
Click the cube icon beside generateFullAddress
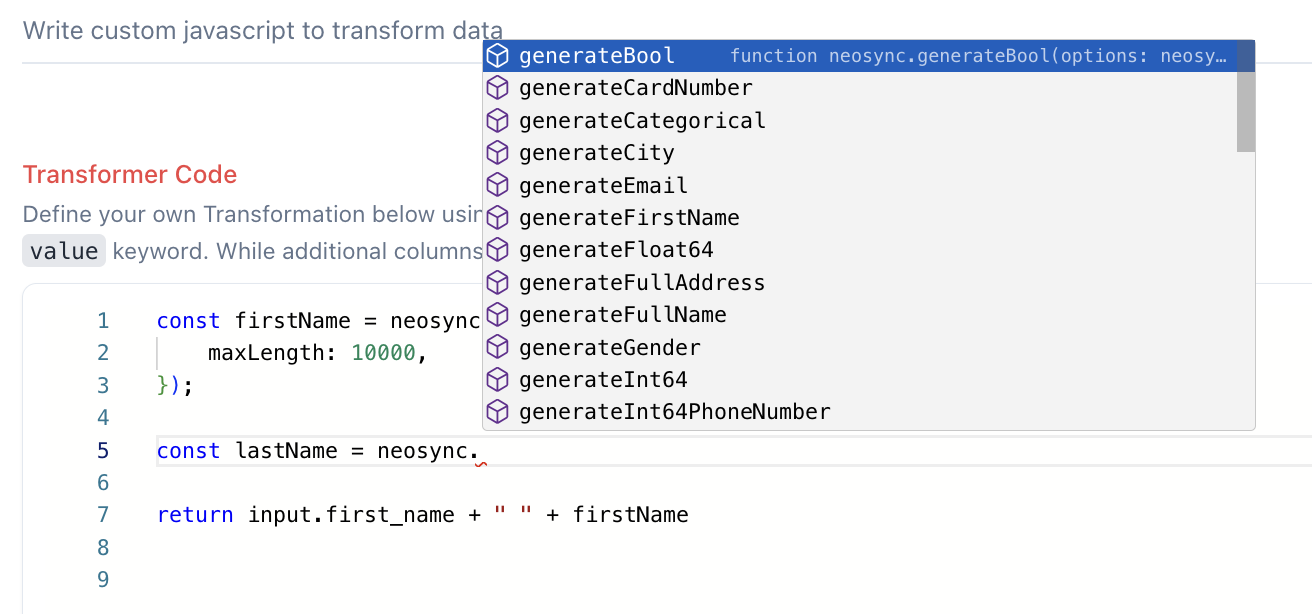[497, 283]
